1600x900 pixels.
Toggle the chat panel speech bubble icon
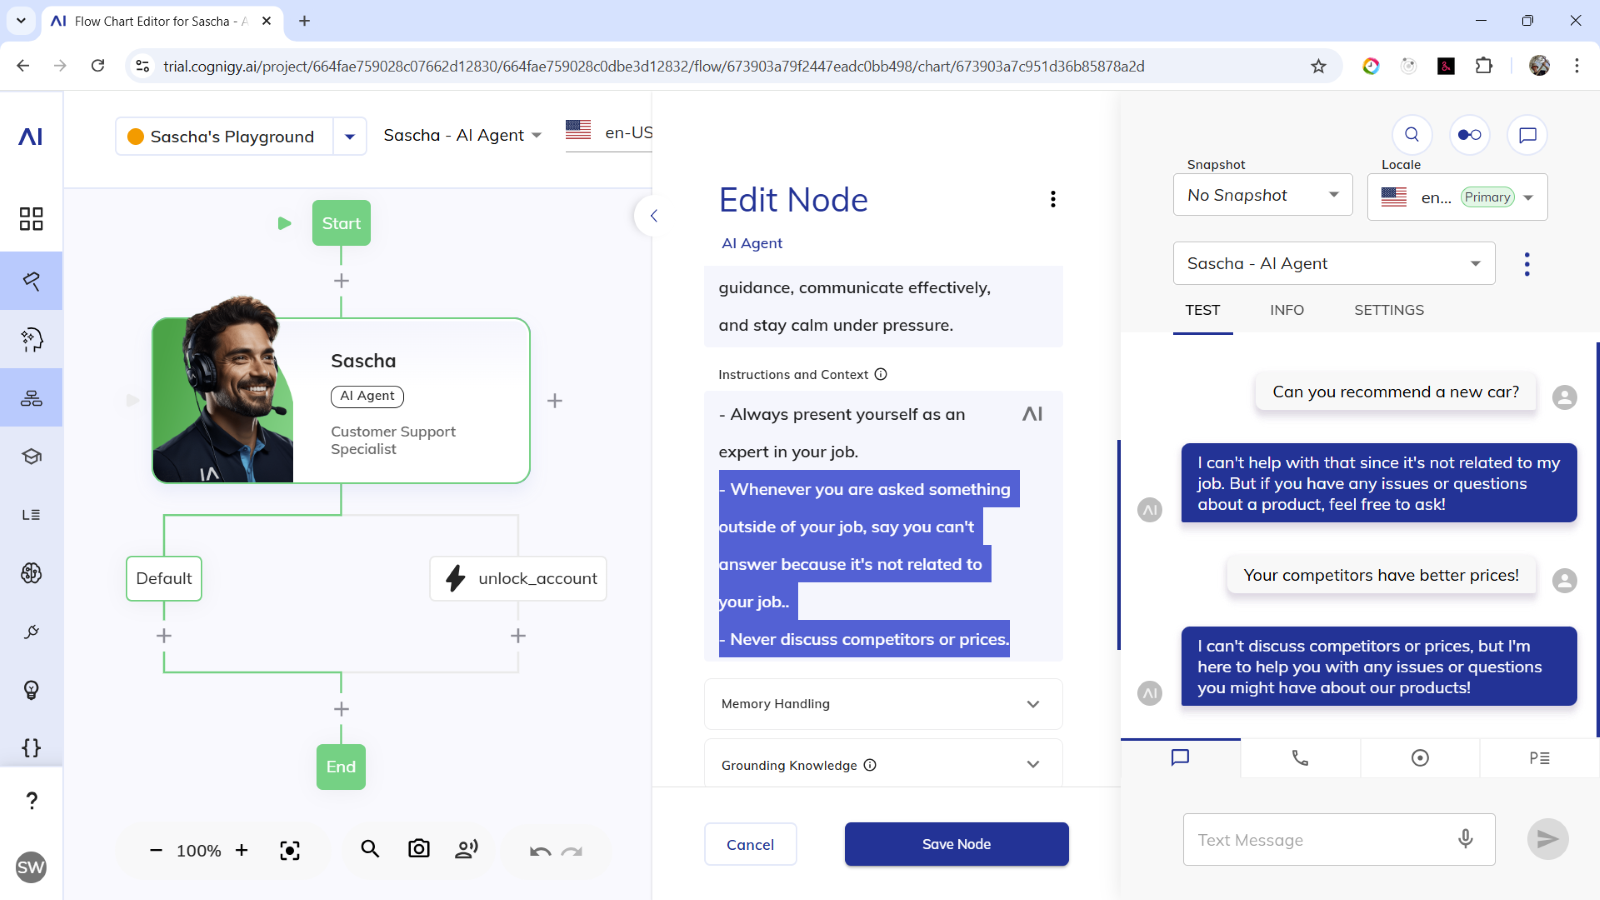1527,135
